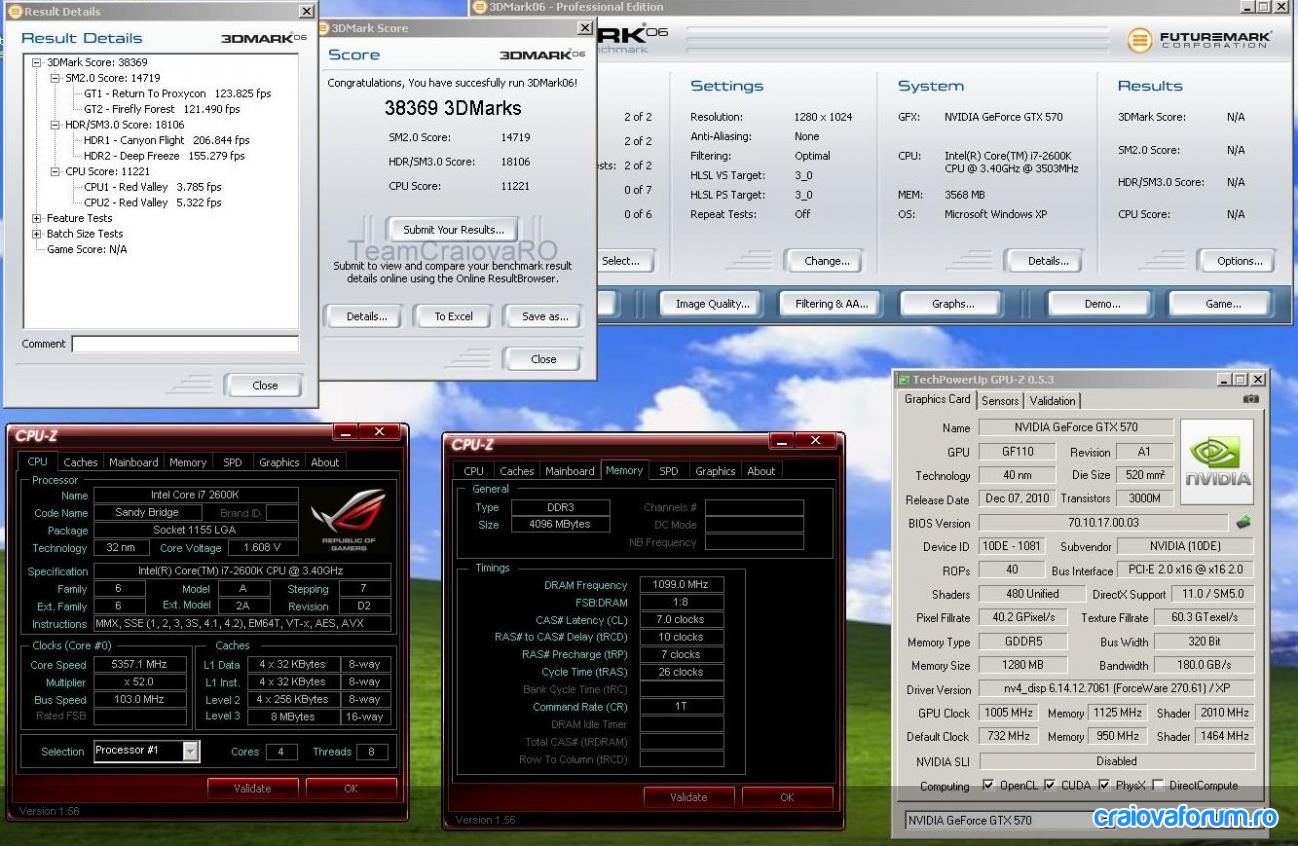The width and height of the screenshot is (1298, 846).
Task: Open the Processor #1 selection dropdown
Action: (x=191, y=751)
